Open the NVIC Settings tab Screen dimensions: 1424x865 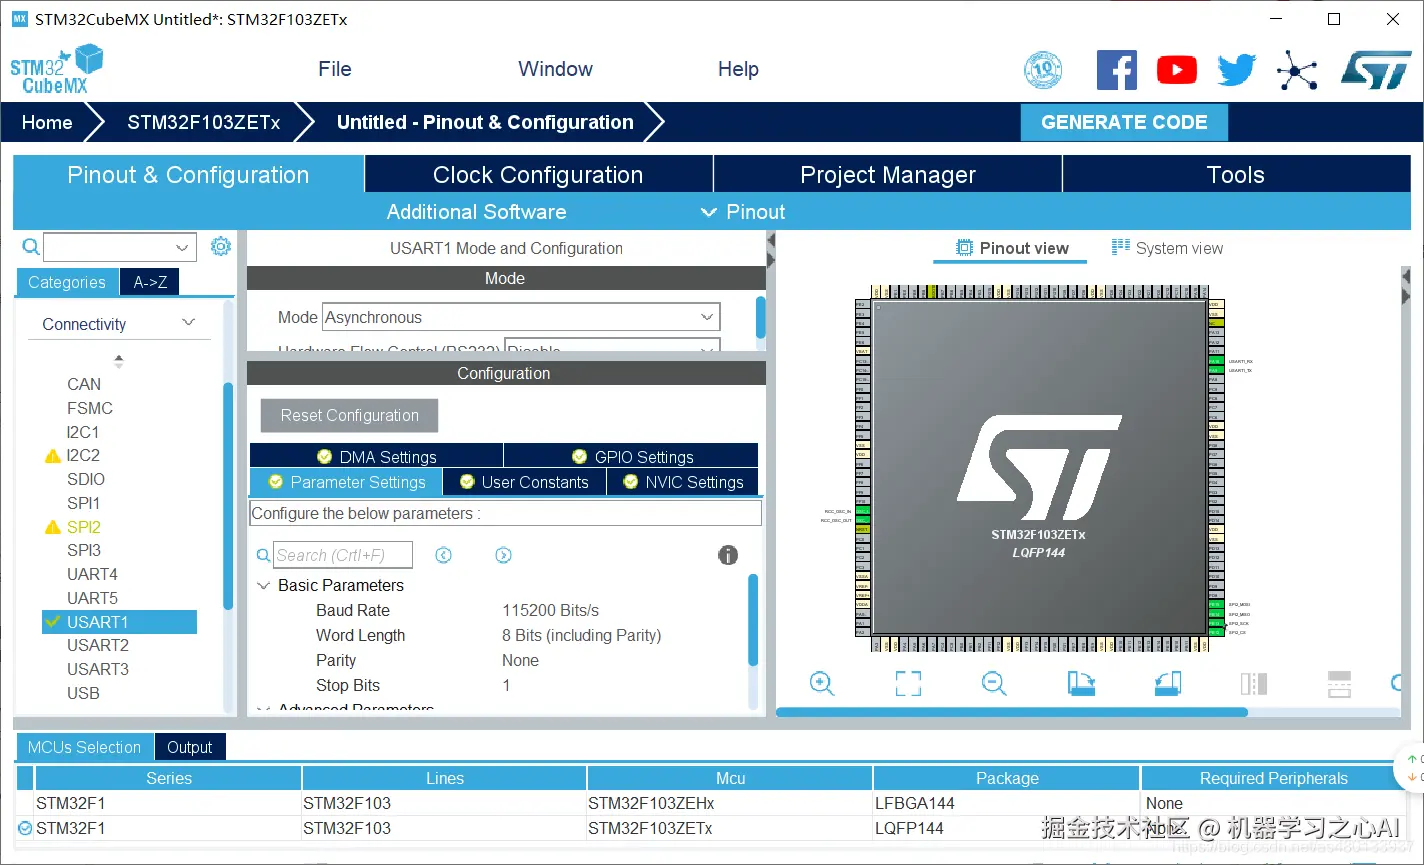[x=683, y=482]
